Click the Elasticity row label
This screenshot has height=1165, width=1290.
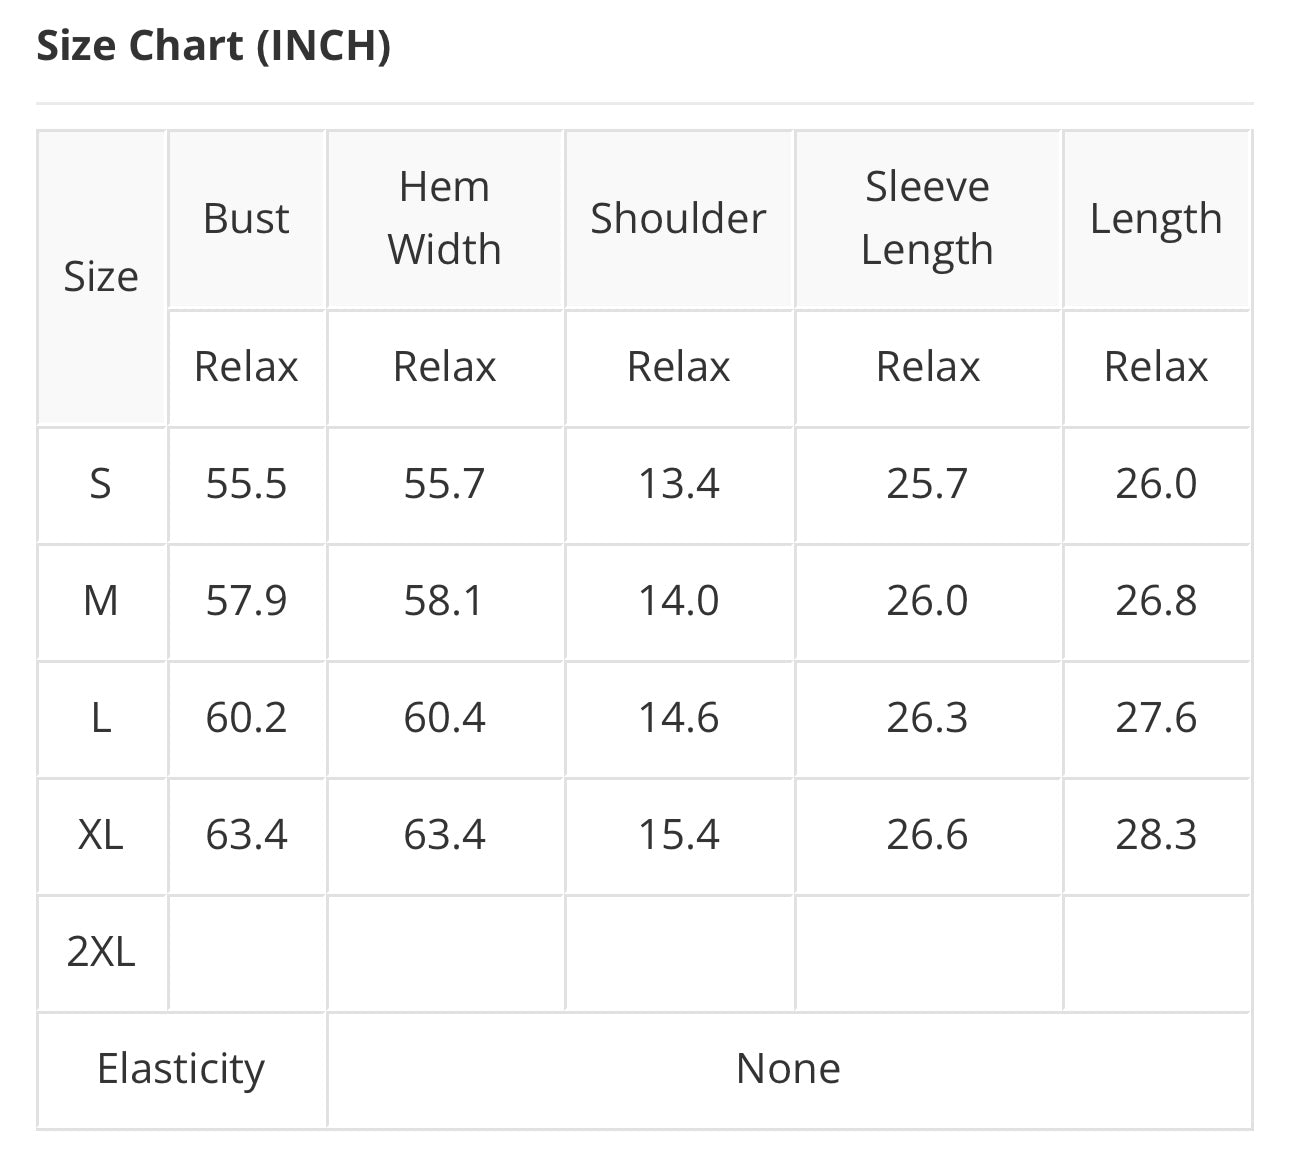tap(181, 1069)
